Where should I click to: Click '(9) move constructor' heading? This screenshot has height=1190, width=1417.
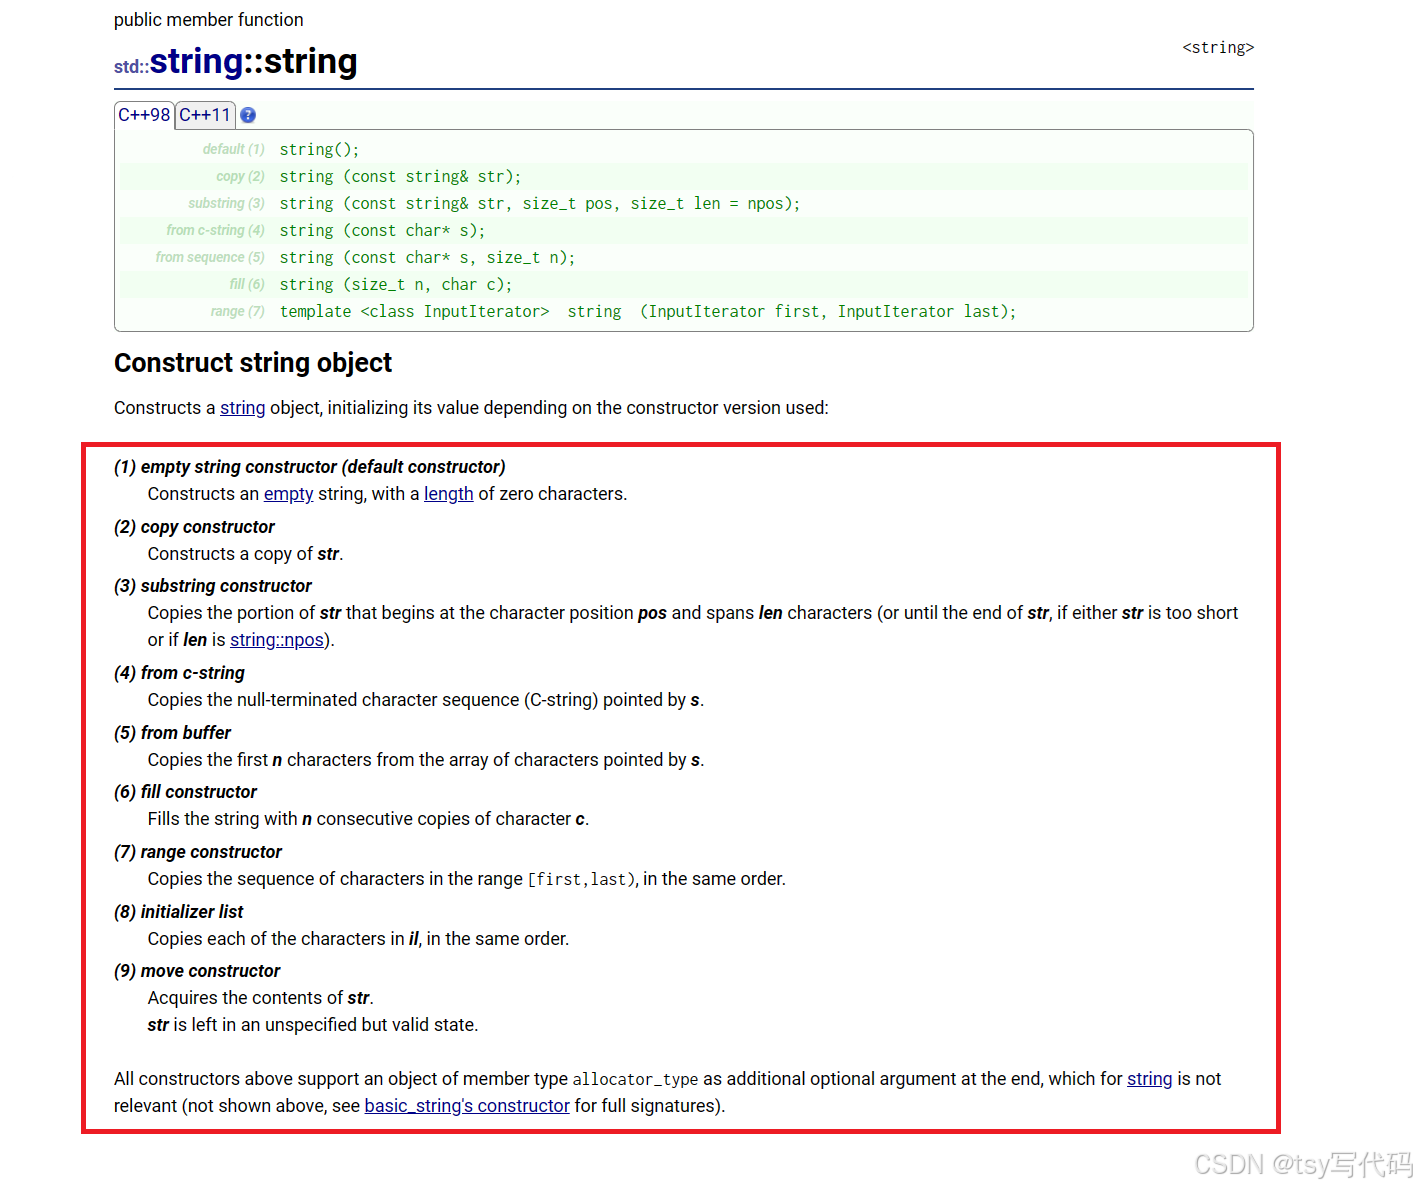(197, 971)
